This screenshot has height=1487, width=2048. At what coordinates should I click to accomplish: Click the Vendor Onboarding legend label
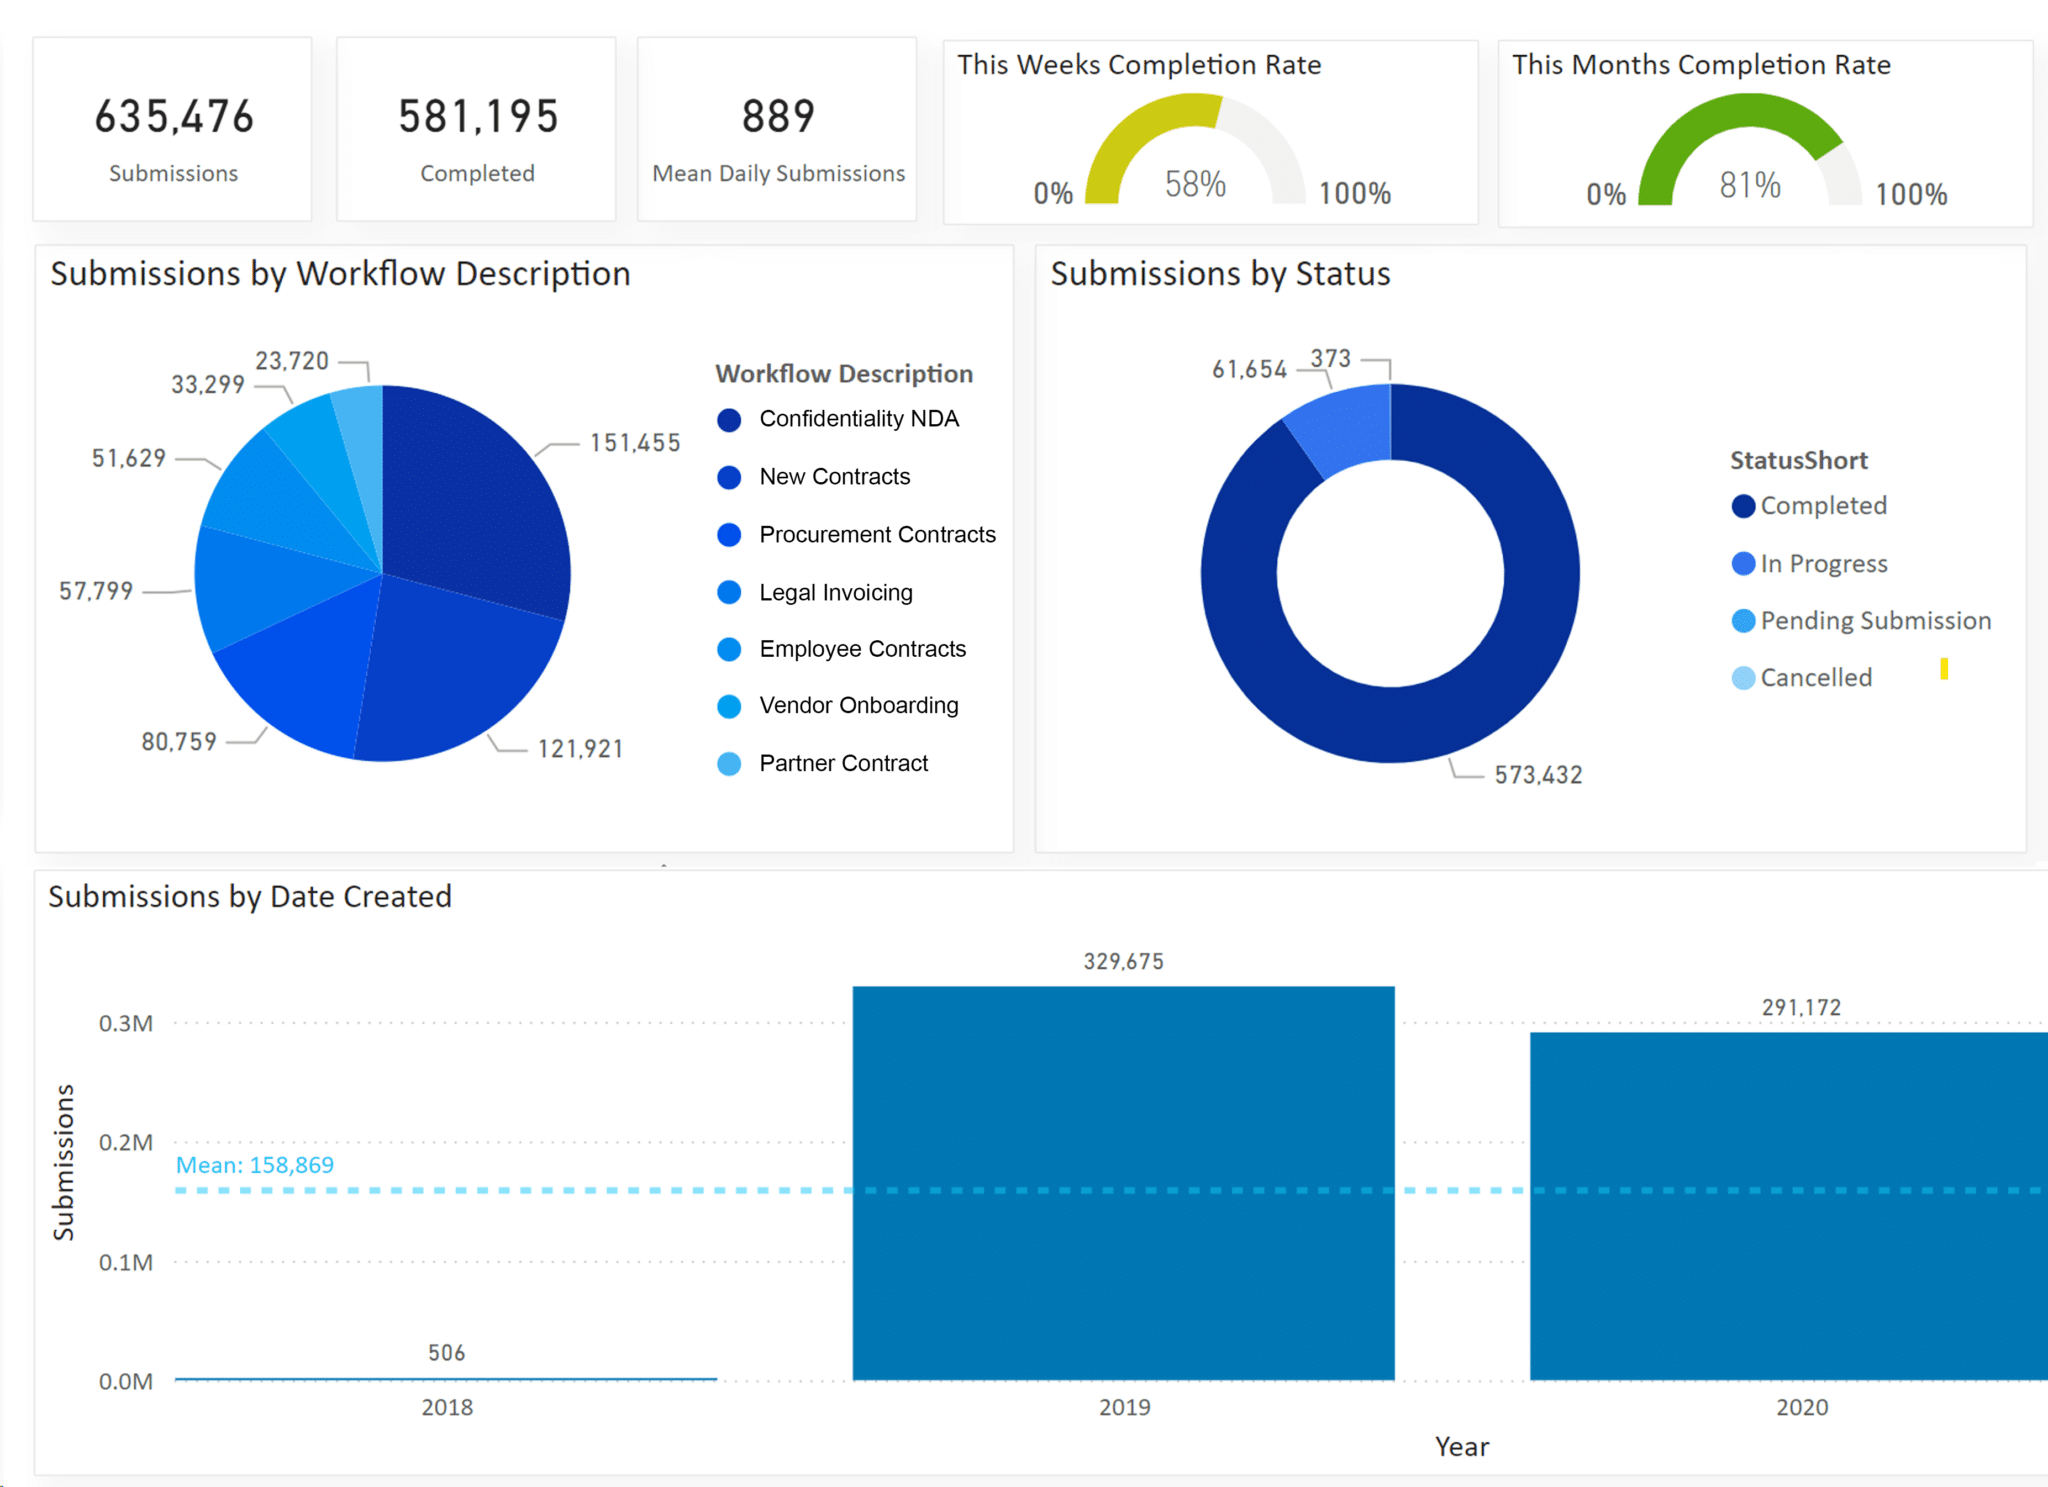click(x=858, y=705)
